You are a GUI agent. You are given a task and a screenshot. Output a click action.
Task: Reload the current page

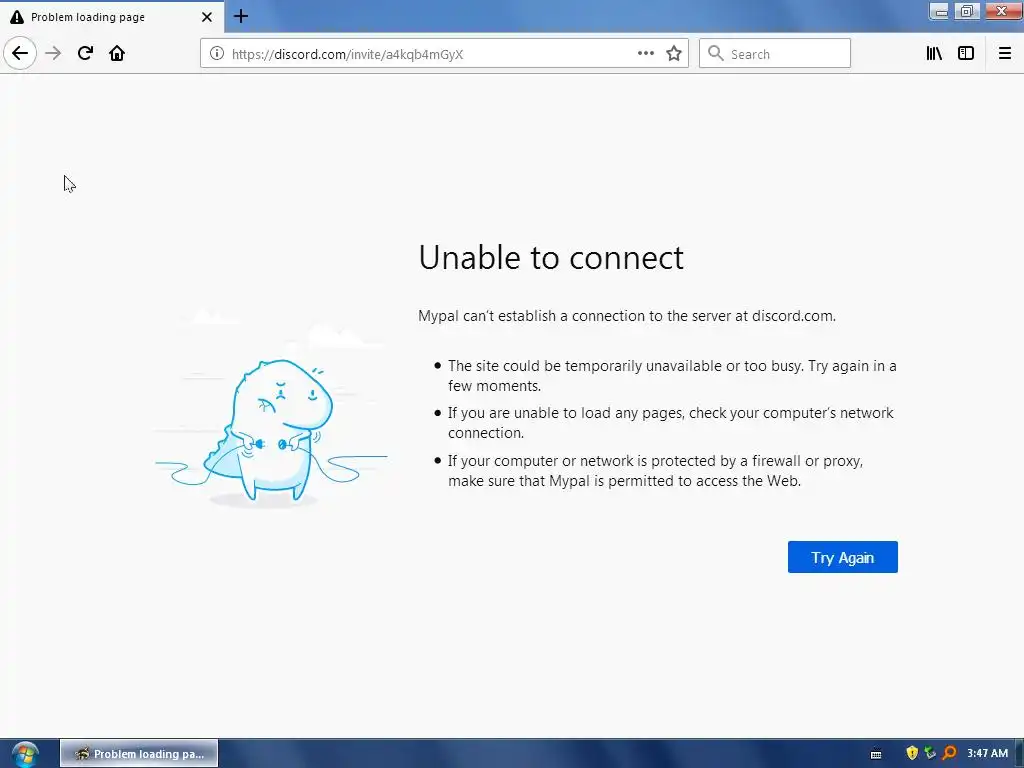(x=85, y=54)
